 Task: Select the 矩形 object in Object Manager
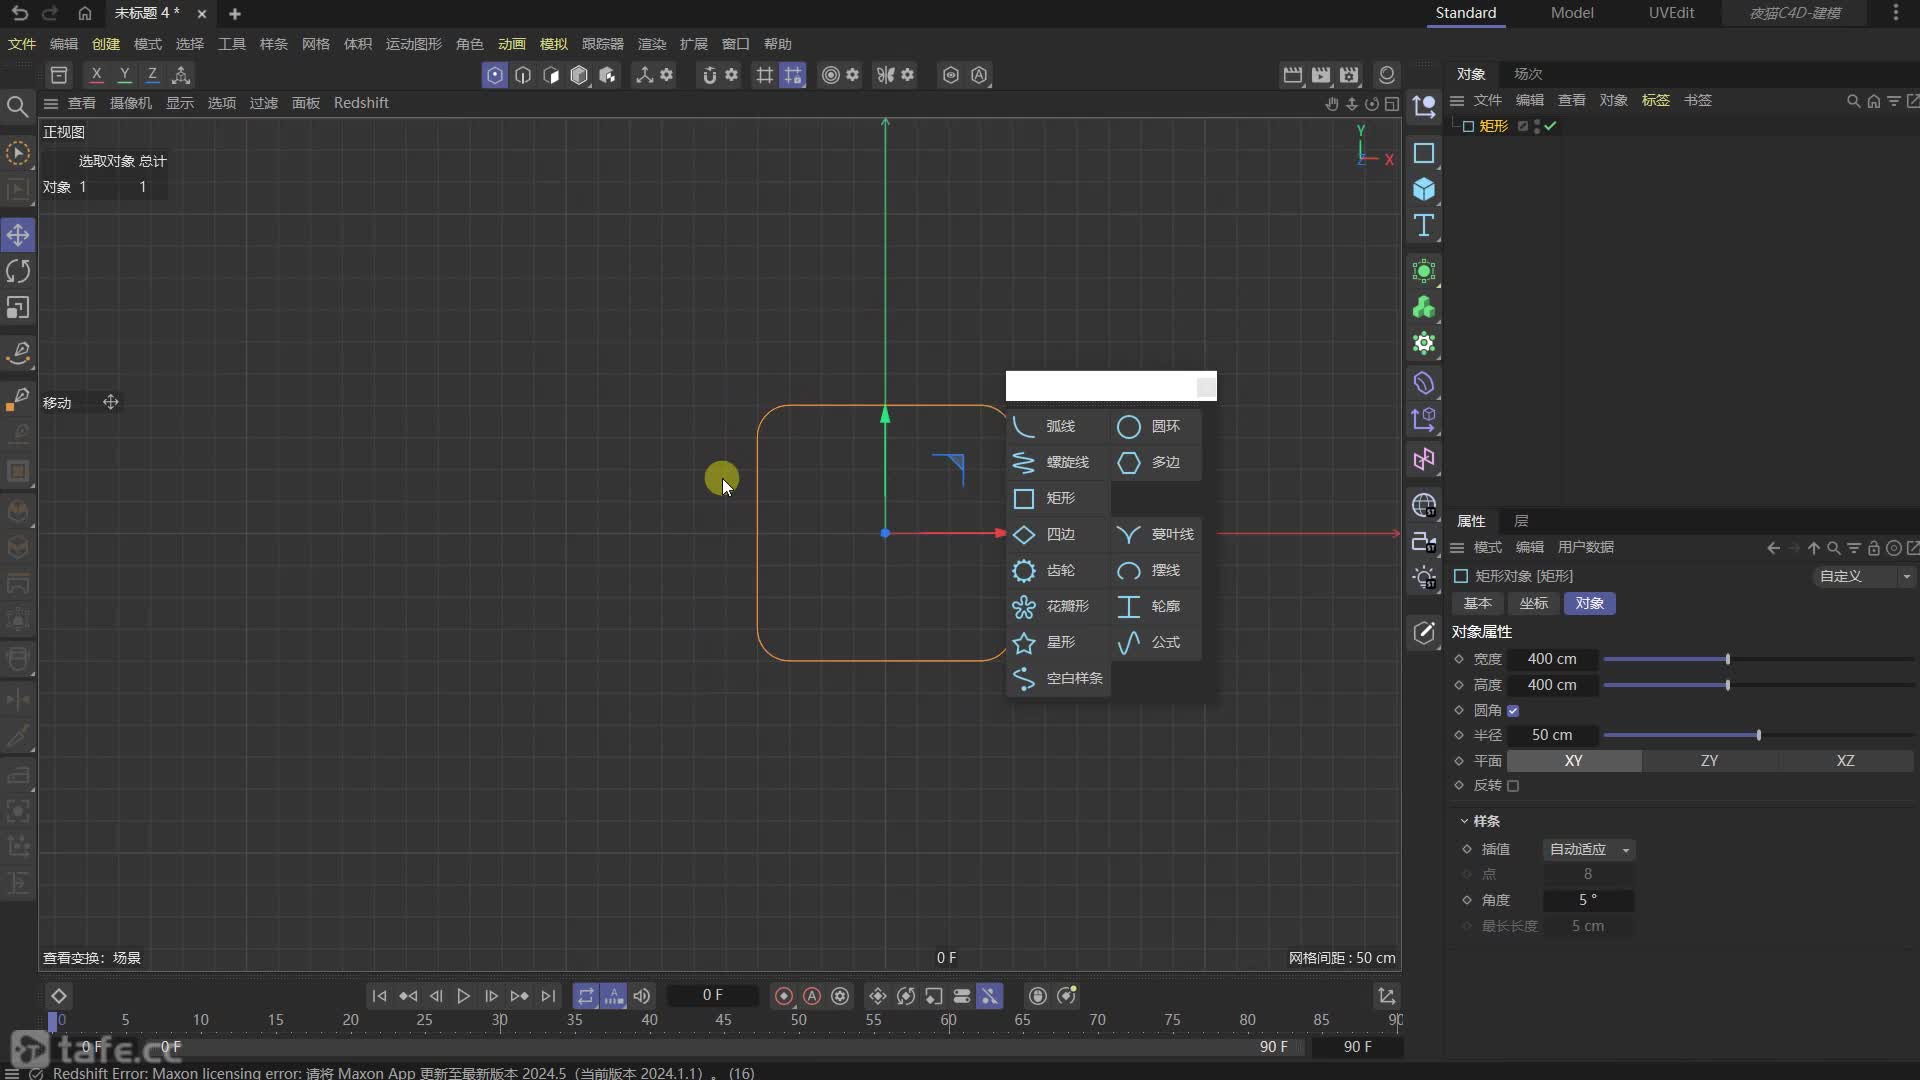point(1493,126)
